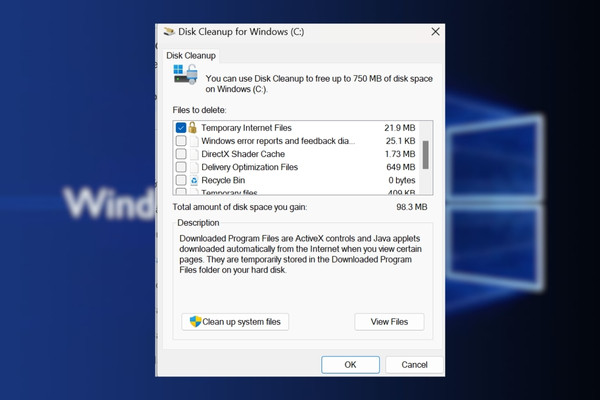Check the Recycle Bin checkbox
Viewport: 600px width, 400px height.
181,180
